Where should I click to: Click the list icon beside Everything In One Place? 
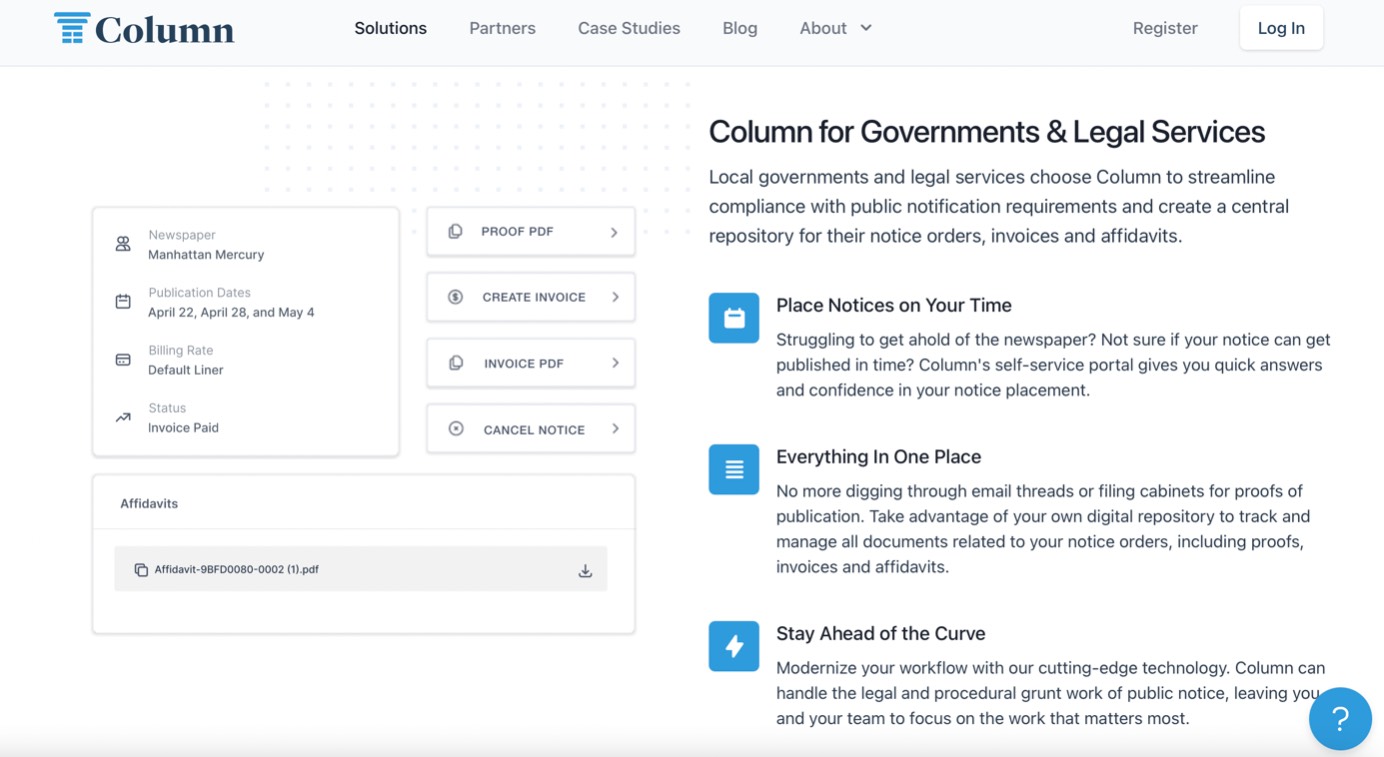tap(734, 469)
